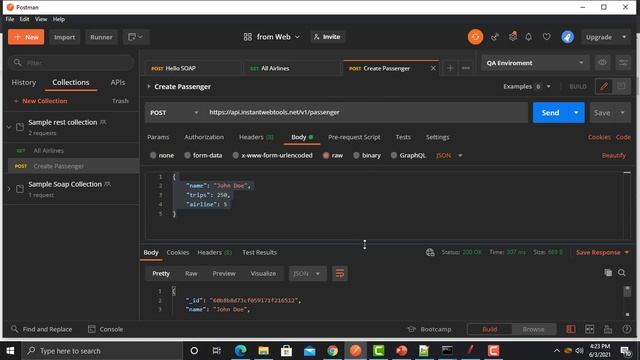Open the Pre-request Script tab

[354, 137]
